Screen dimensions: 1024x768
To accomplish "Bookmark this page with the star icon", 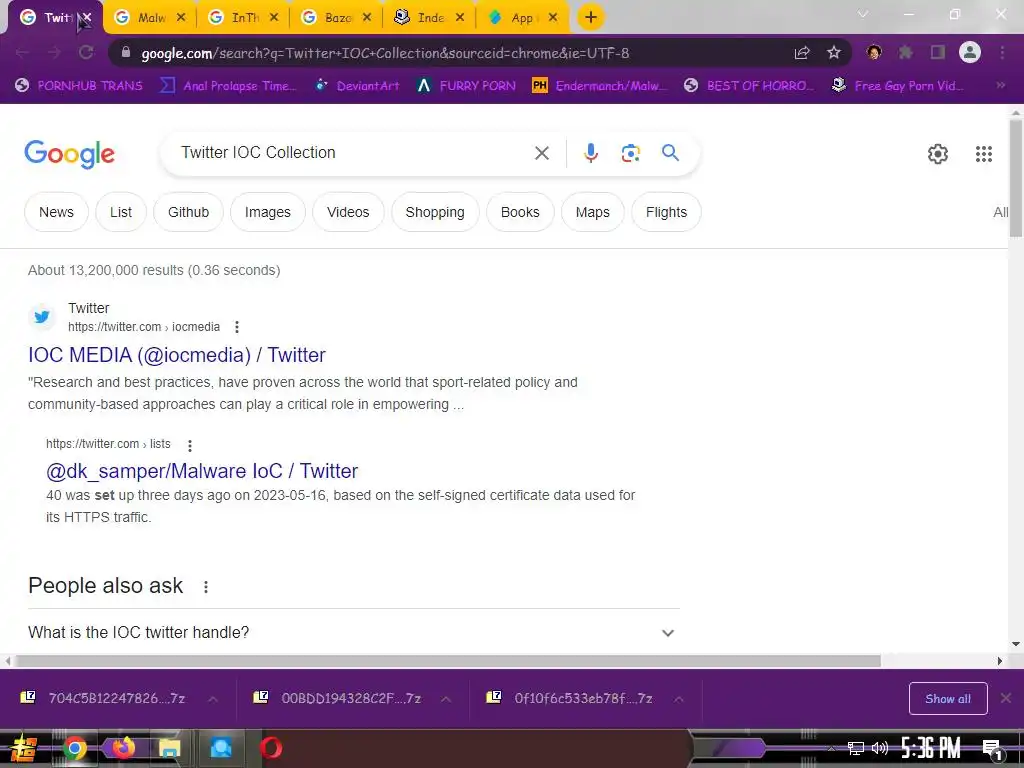I will click(x=834, y=53).
